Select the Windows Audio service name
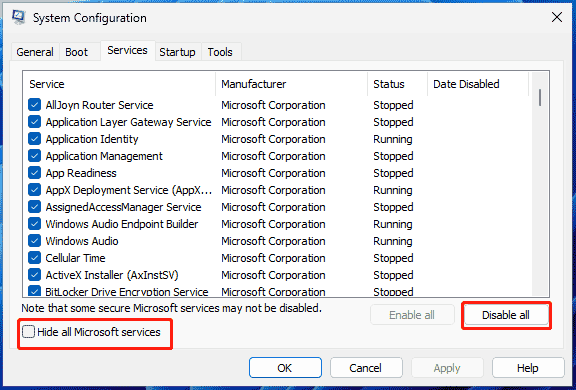576x390 pixels. click(82, 241)
